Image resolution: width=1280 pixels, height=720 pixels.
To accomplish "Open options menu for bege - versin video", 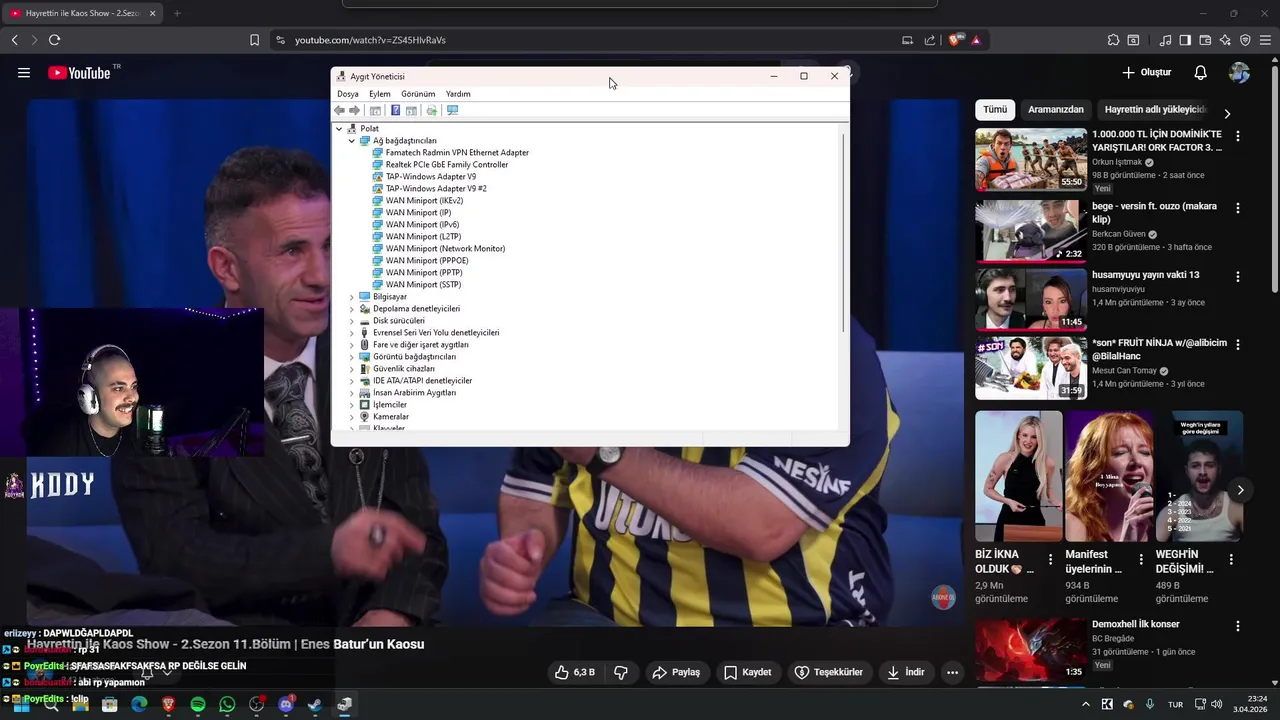I will [1238, 208].
